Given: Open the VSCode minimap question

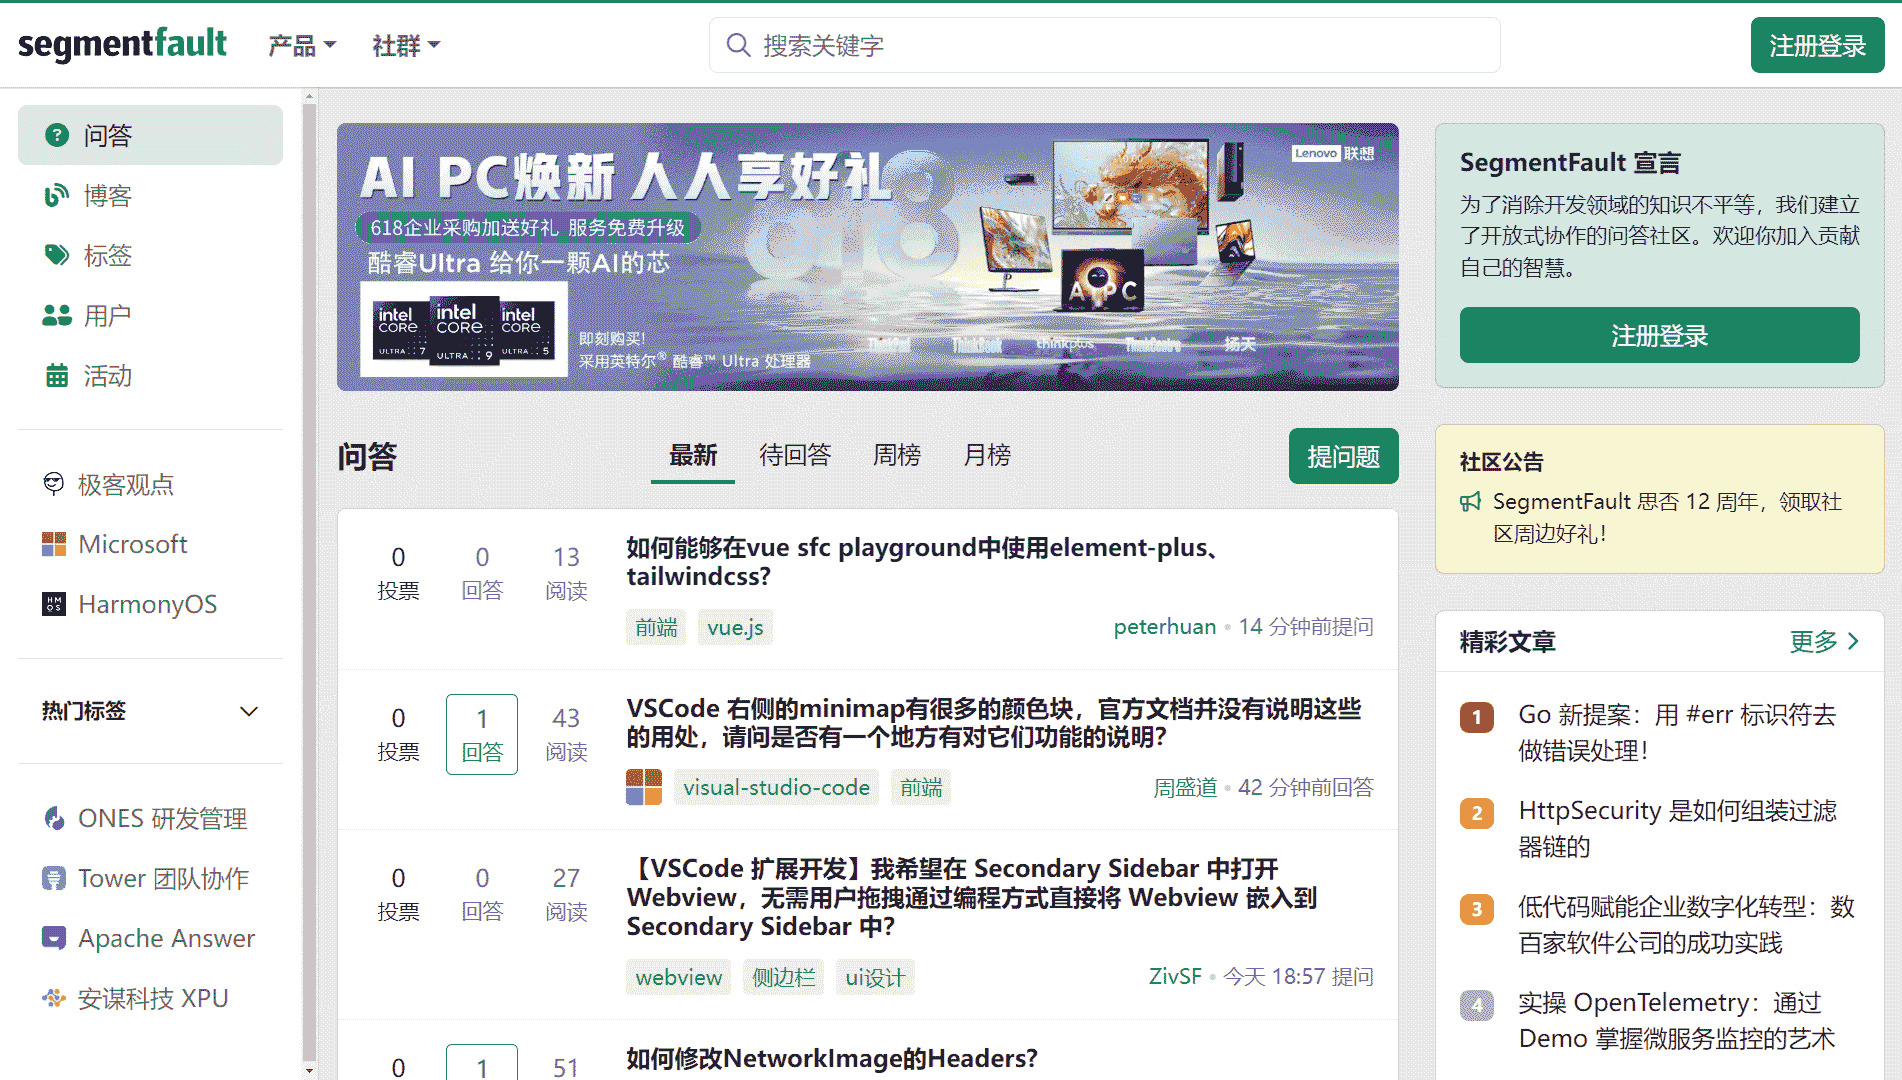Looking at the screenshot, I should tap(994, 722).
